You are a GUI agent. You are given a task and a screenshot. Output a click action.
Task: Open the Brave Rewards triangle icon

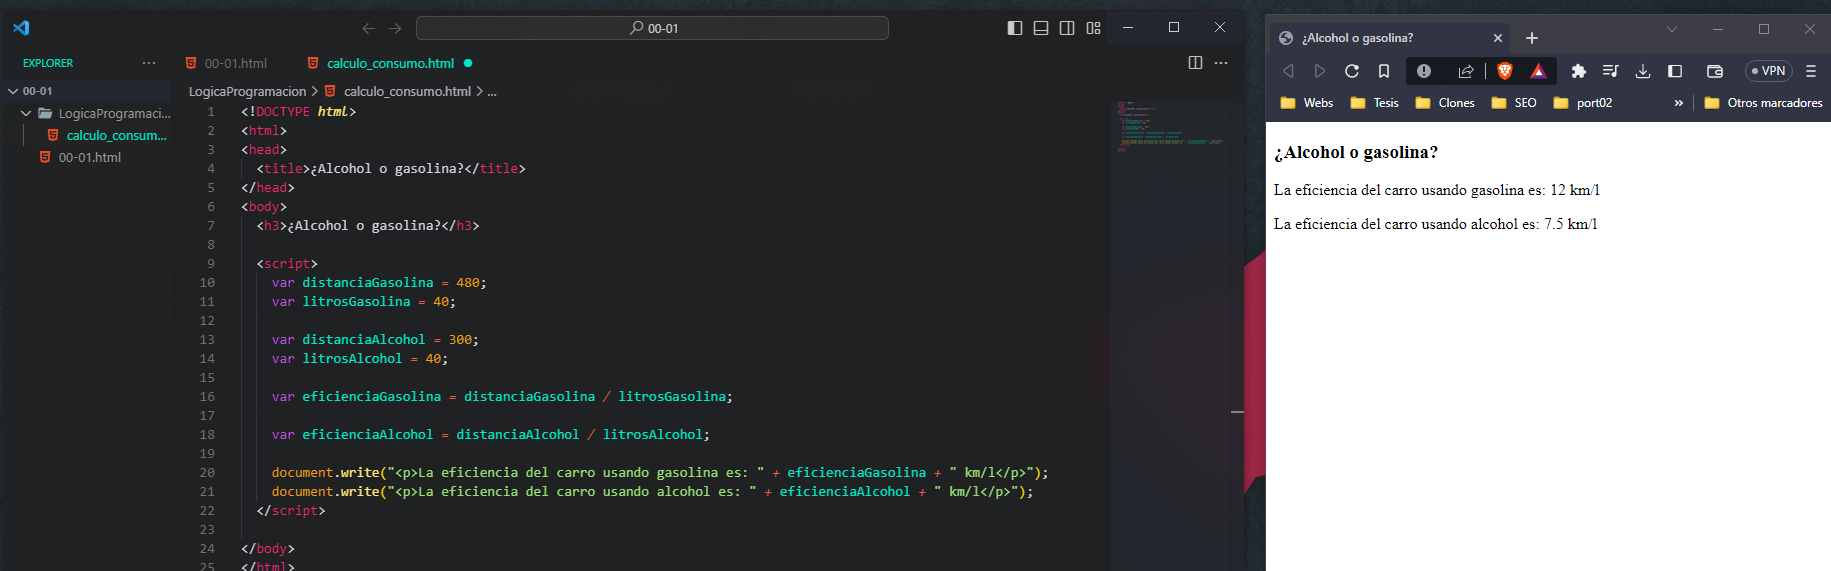pos(1538,71)
